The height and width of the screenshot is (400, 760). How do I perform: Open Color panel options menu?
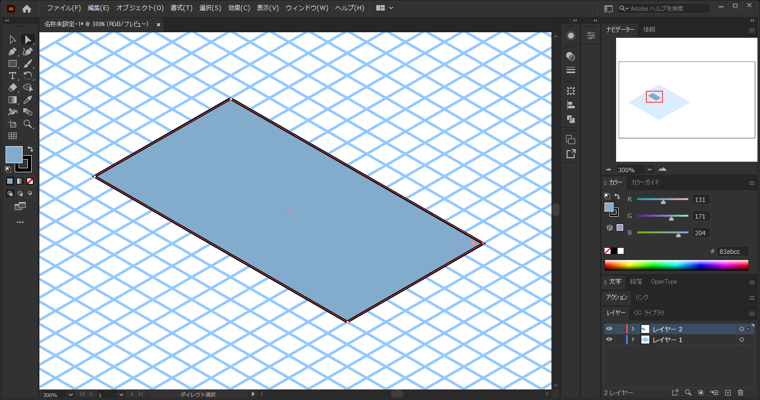click(x=752, y=183)
